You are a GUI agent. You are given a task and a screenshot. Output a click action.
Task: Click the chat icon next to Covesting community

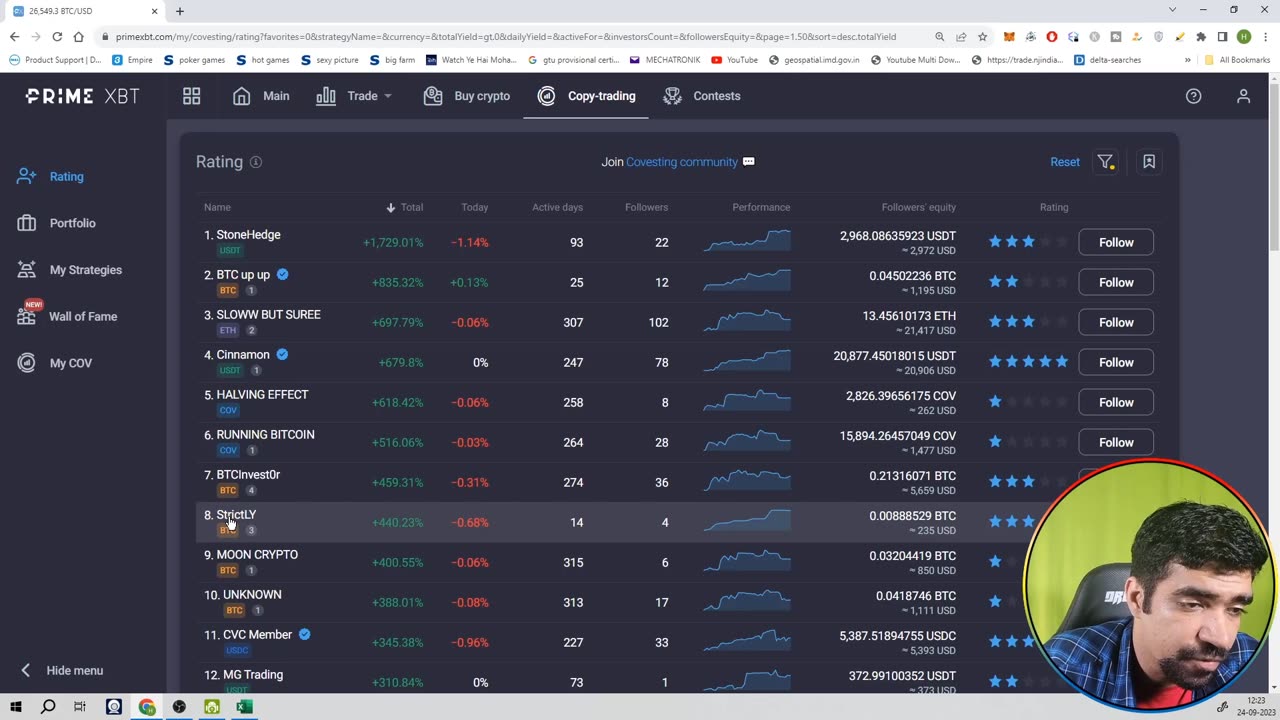pos(749,162)
